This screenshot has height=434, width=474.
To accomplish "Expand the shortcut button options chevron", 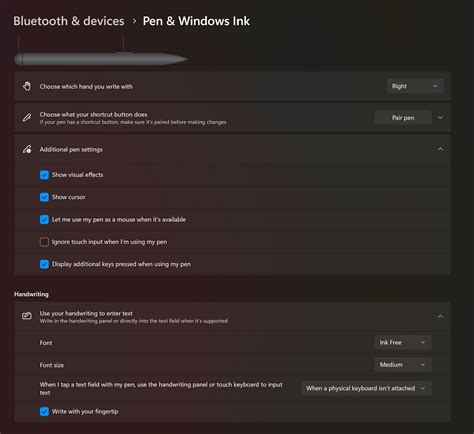I will click(440, 117).
